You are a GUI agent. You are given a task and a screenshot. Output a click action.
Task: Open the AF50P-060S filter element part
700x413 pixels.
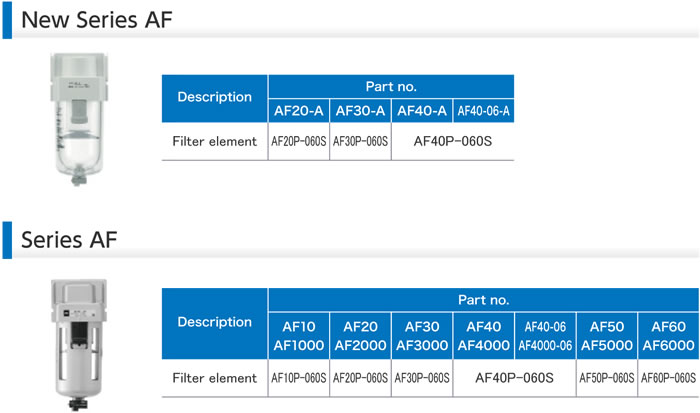pos(607,378)
